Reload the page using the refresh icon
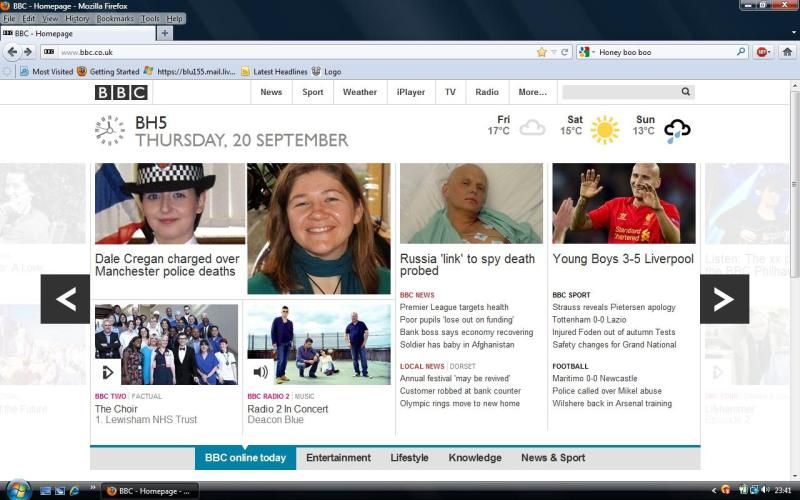The width and height of the screenshot is (800, 500). (x=565, y=52)
